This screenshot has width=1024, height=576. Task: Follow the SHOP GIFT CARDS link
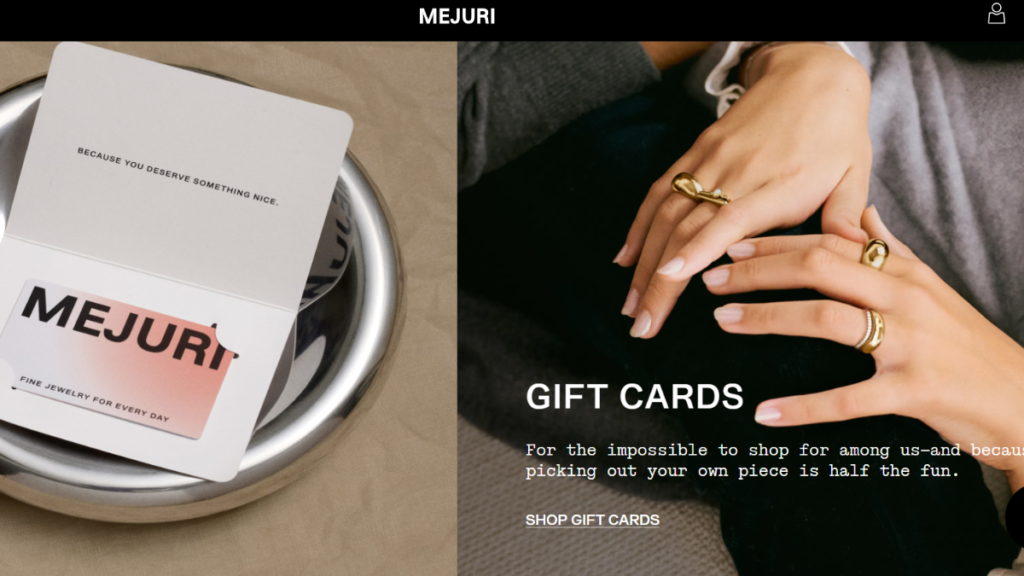click(x=592, y=520)
